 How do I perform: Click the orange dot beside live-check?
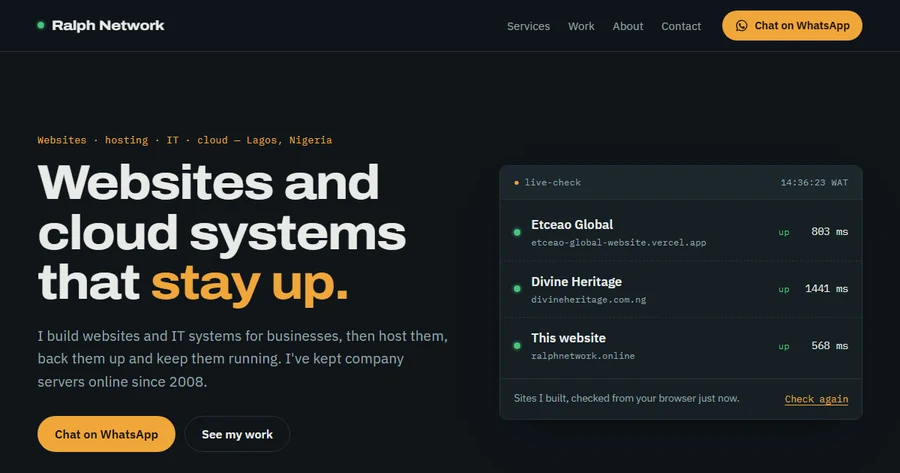(x=517, y=183)
